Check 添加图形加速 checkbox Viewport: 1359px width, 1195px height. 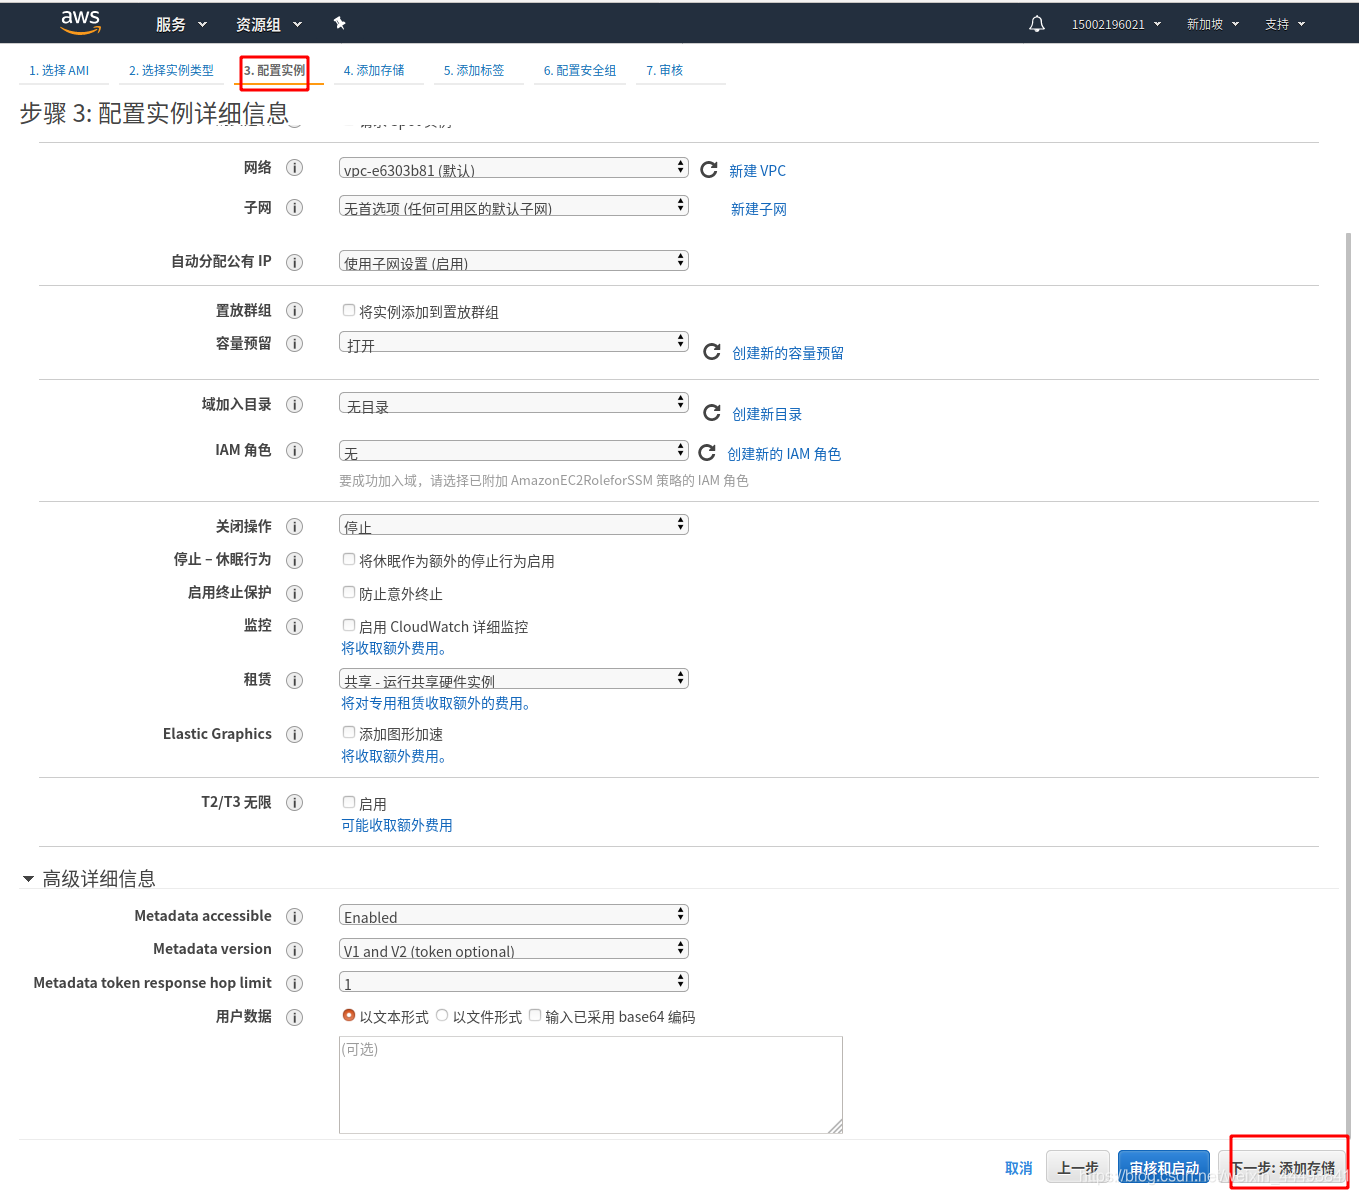click(349, 732)
